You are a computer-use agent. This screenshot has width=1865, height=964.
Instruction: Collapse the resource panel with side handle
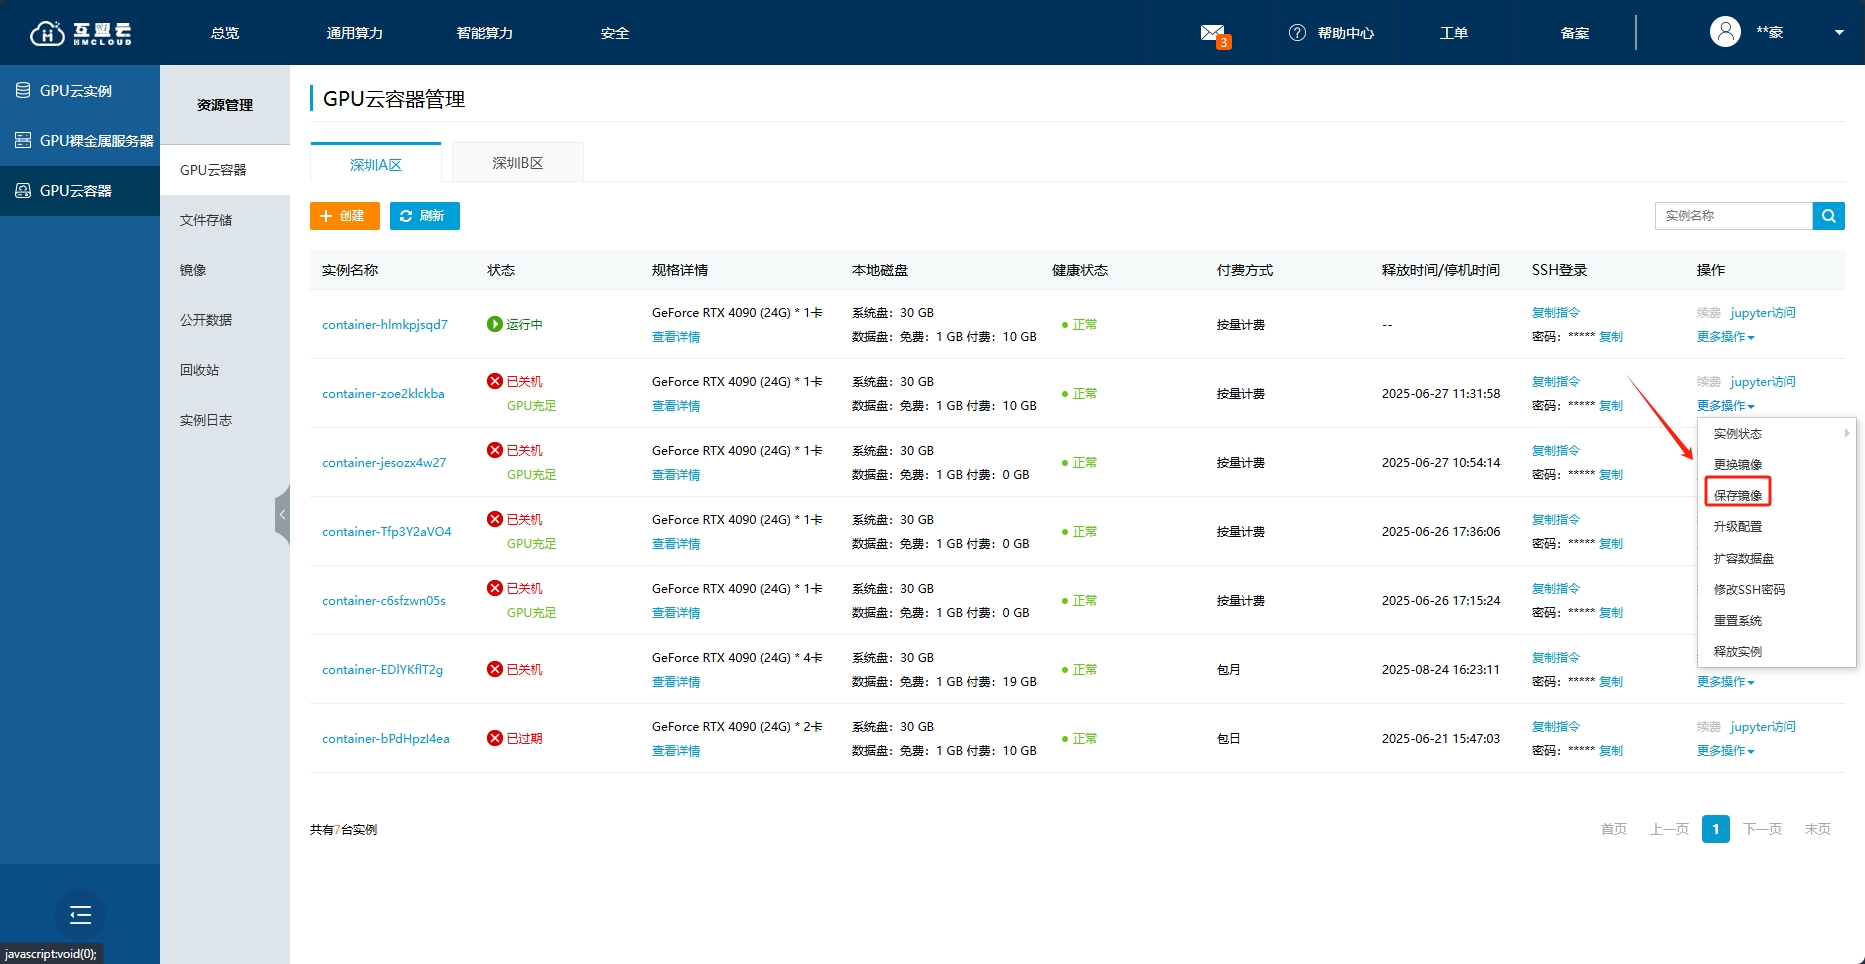[x=283, y=515]
